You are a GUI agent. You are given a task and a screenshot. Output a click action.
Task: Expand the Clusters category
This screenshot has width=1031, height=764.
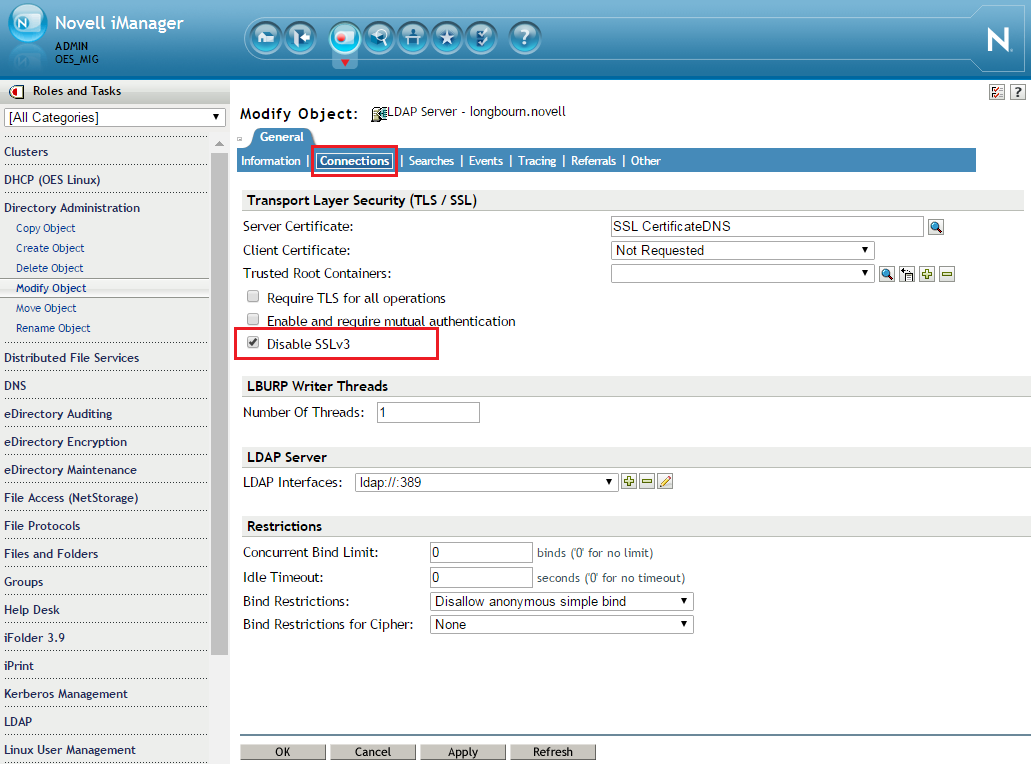click(26, 152)
